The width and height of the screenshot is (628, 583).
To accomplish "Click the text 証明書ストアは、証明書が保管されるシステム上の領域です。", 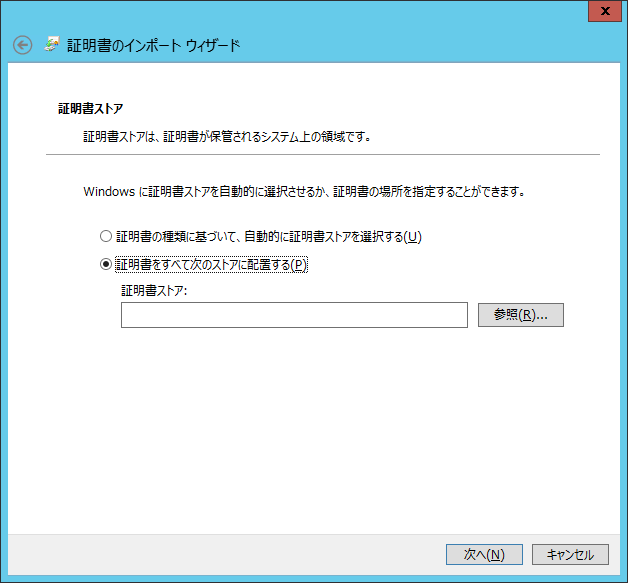I will click(227, 137).
